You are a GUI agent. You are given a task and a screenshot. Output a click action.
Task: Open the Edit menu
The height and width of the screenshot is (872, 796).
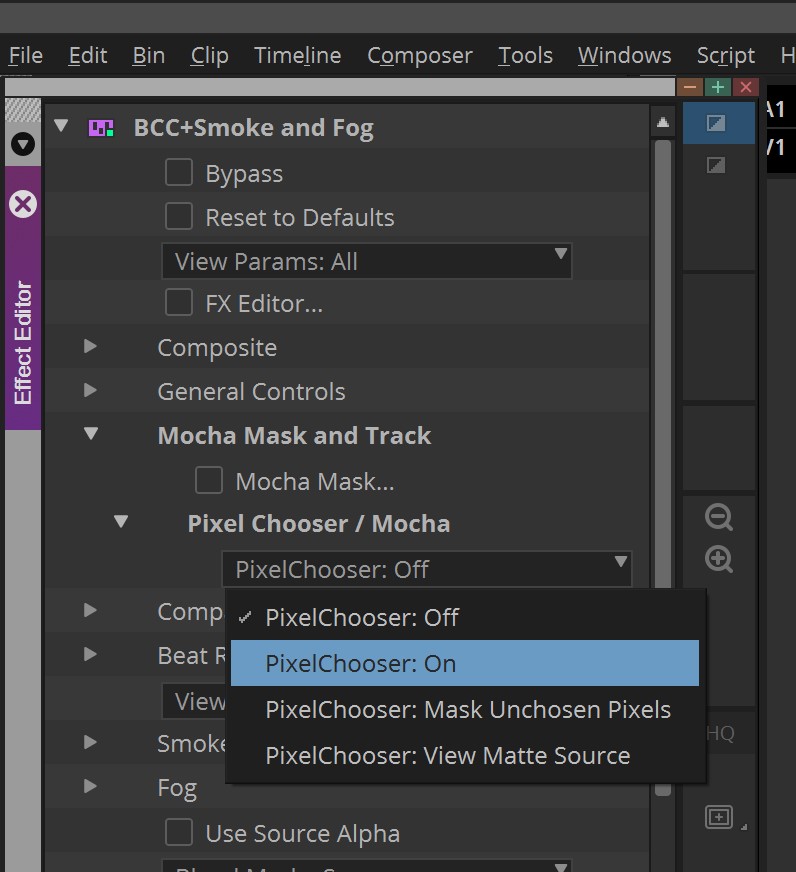[x=88, y=56]
